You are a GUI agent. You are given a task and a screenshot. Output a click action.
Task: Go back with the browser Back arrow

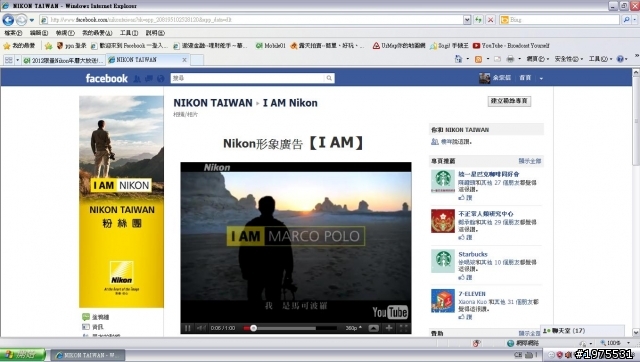click(8, 20)
